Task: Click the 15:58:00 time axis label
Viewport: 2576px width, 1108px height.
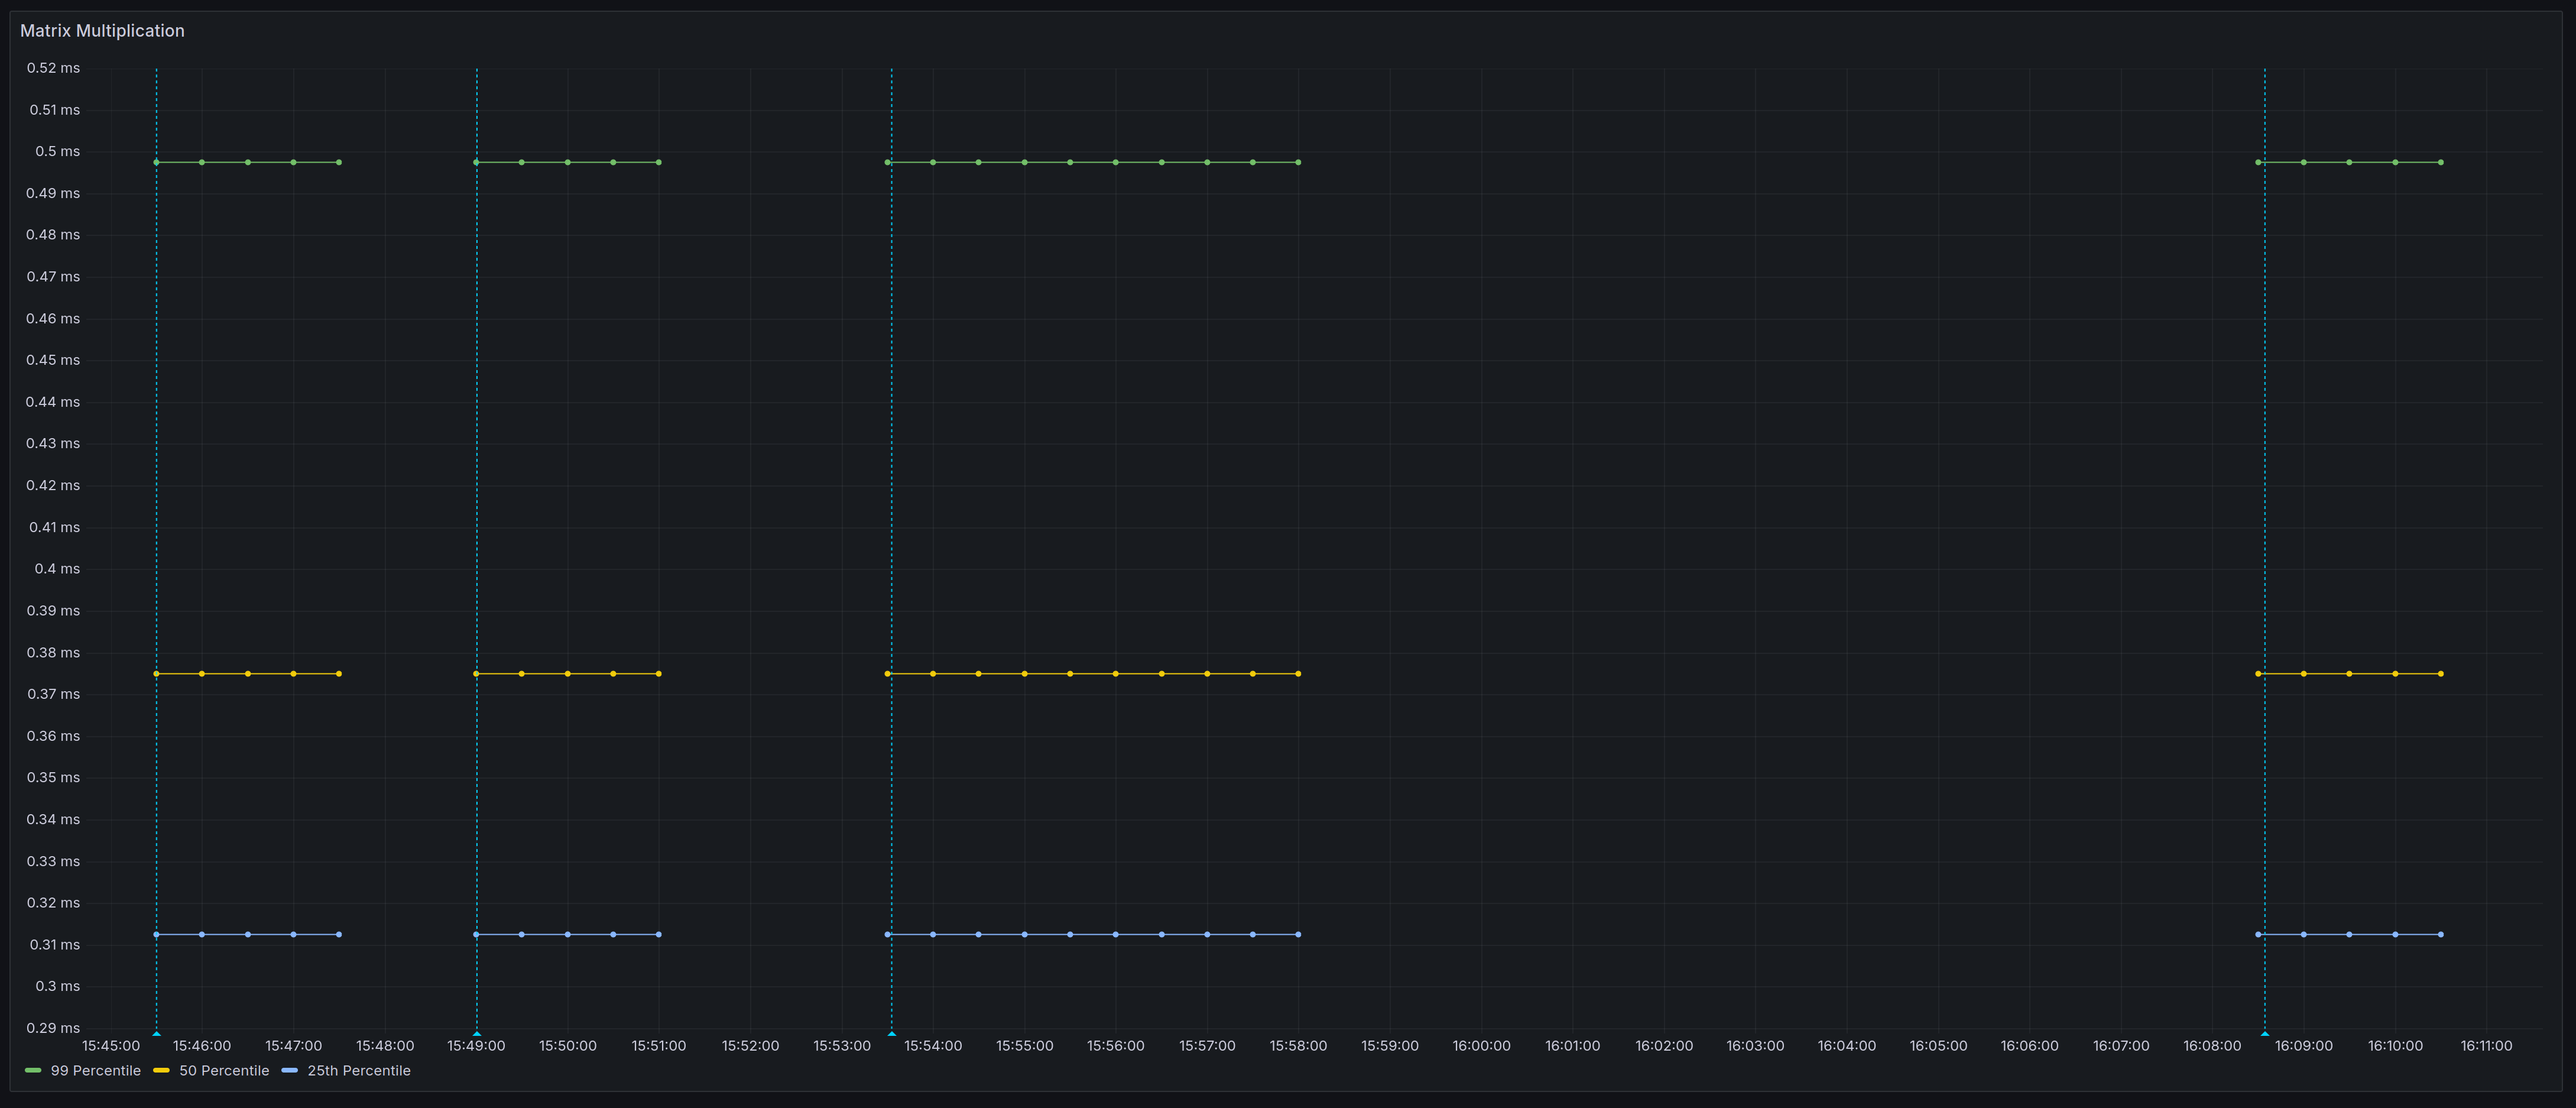Action: (1298, 1046)
